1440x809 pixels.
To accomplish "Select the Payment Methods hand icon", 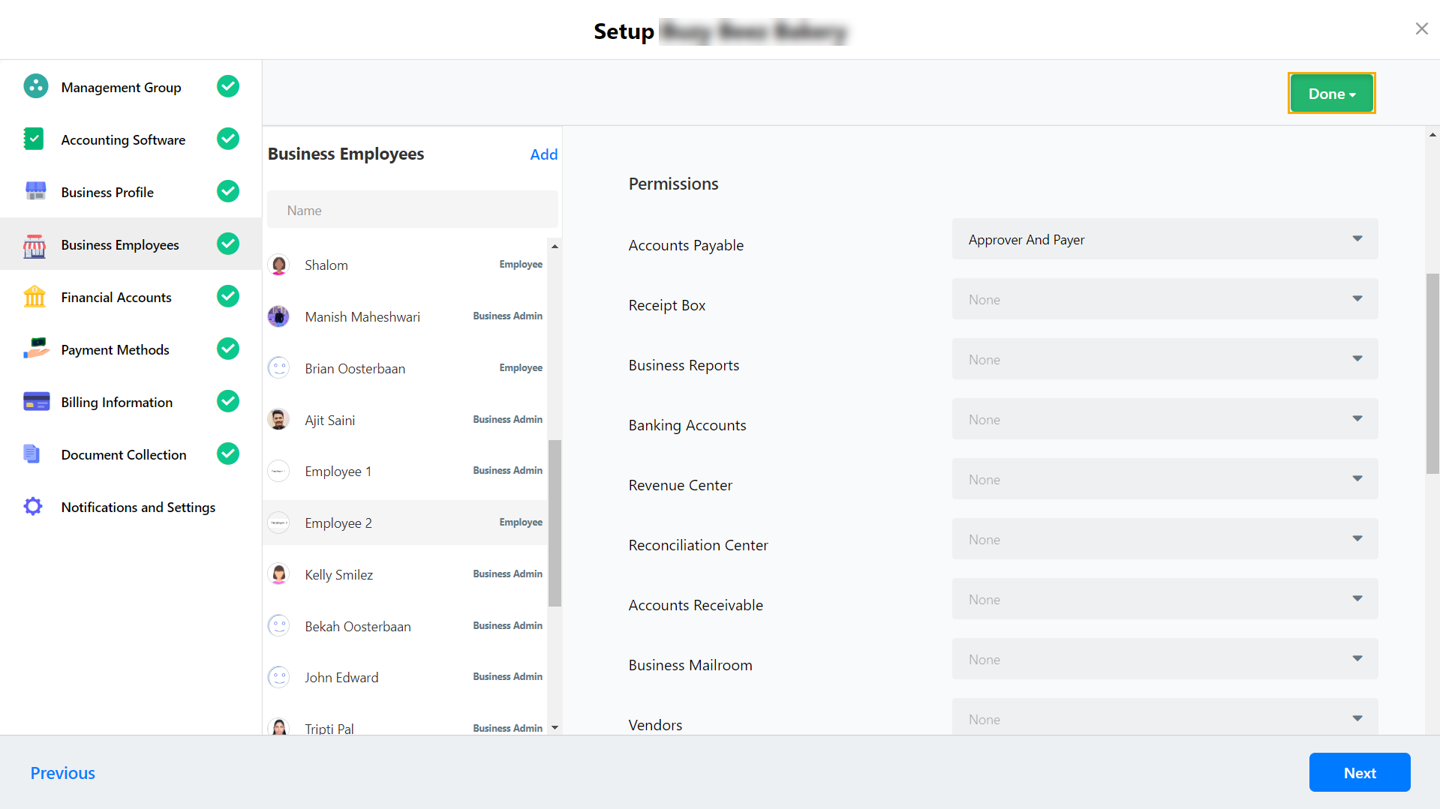I will [35, 349].
